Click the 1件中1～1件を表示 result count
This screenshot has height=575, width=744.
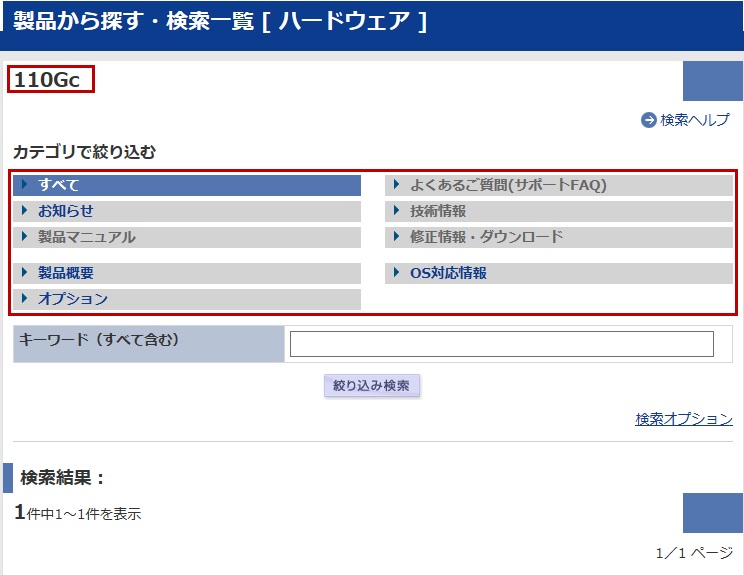[78, 512]
